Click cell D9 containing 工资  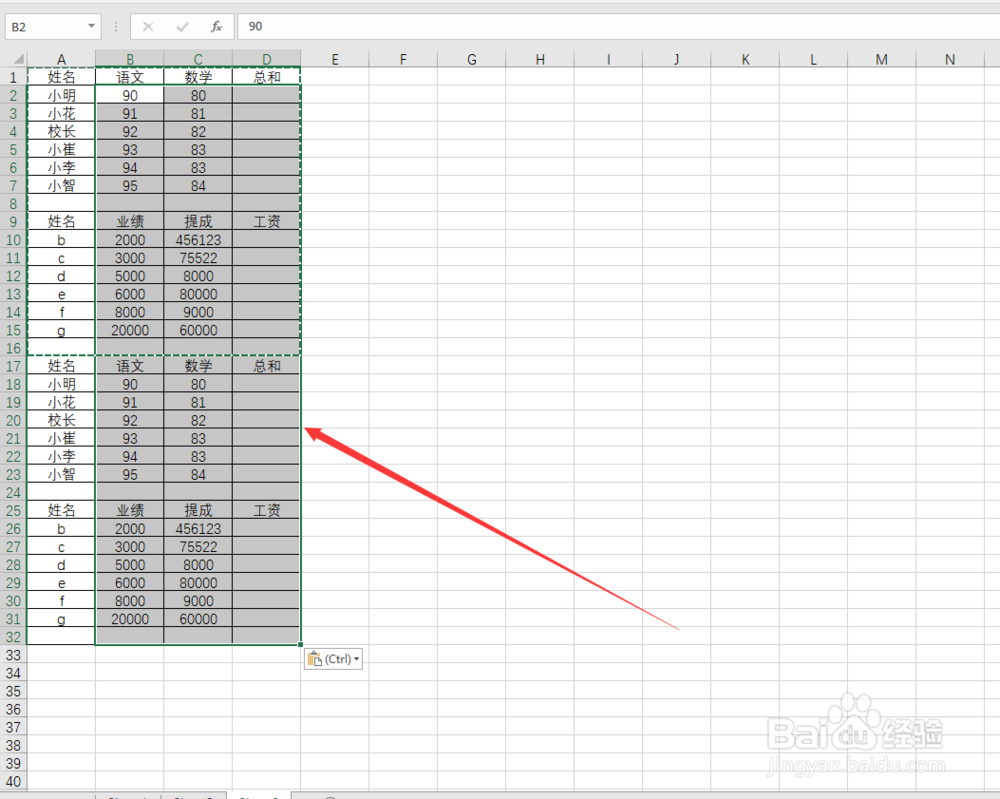tap(266, 222)
